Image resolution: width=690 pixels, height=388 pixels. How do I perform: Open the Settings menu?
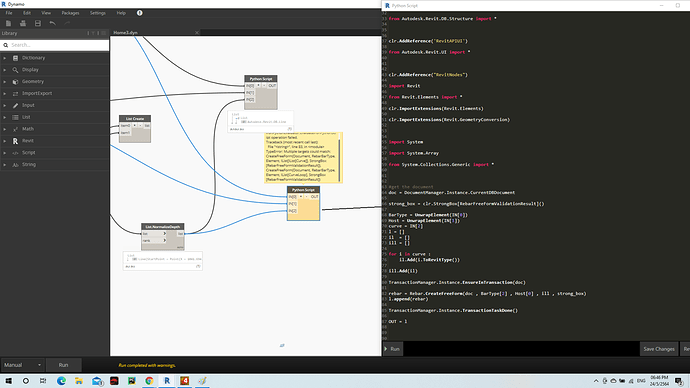(98, 13)
